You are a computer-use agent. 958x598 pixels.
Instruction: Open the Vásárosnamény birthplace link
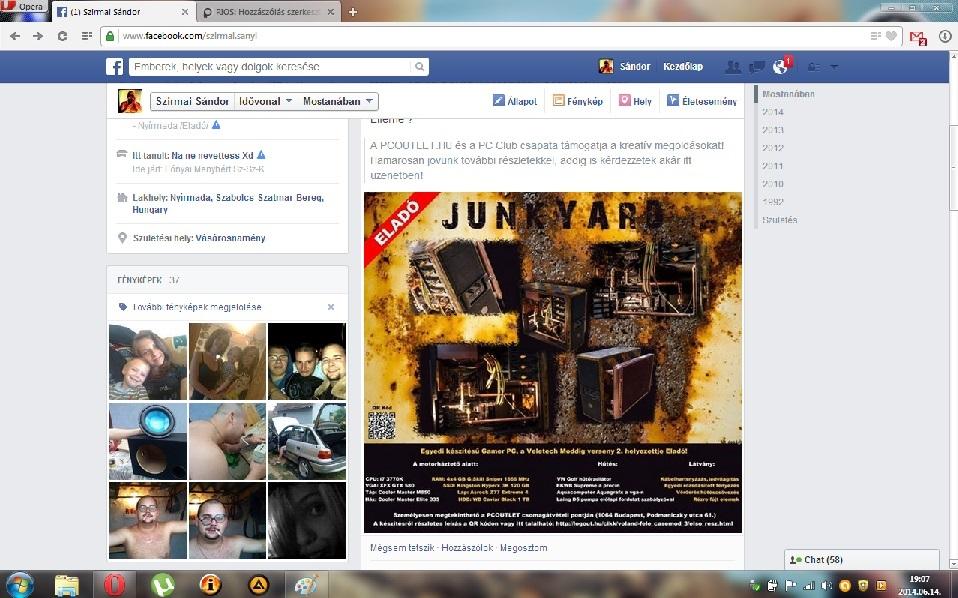pyautogui.click(x=230, y=238)
